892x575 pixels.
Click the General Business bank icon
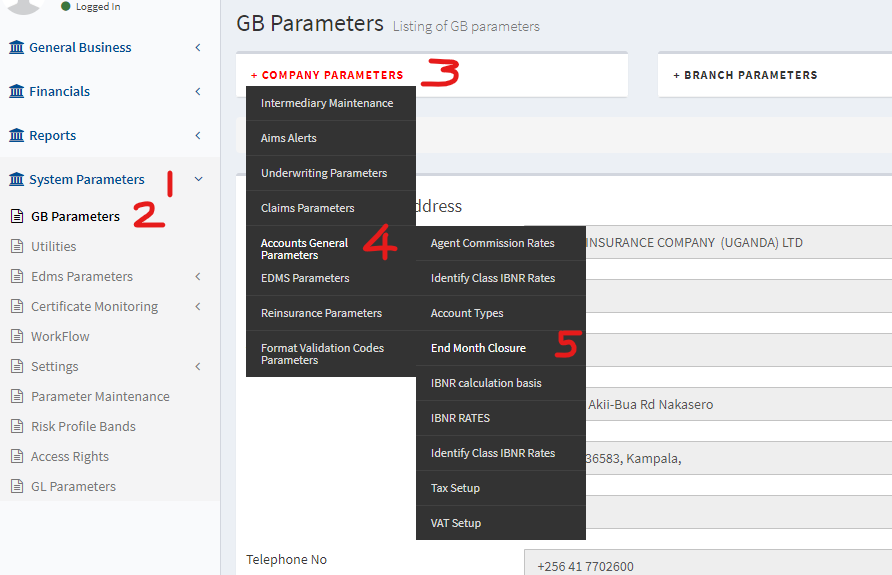pyautogui.click(x=16, y=47)
